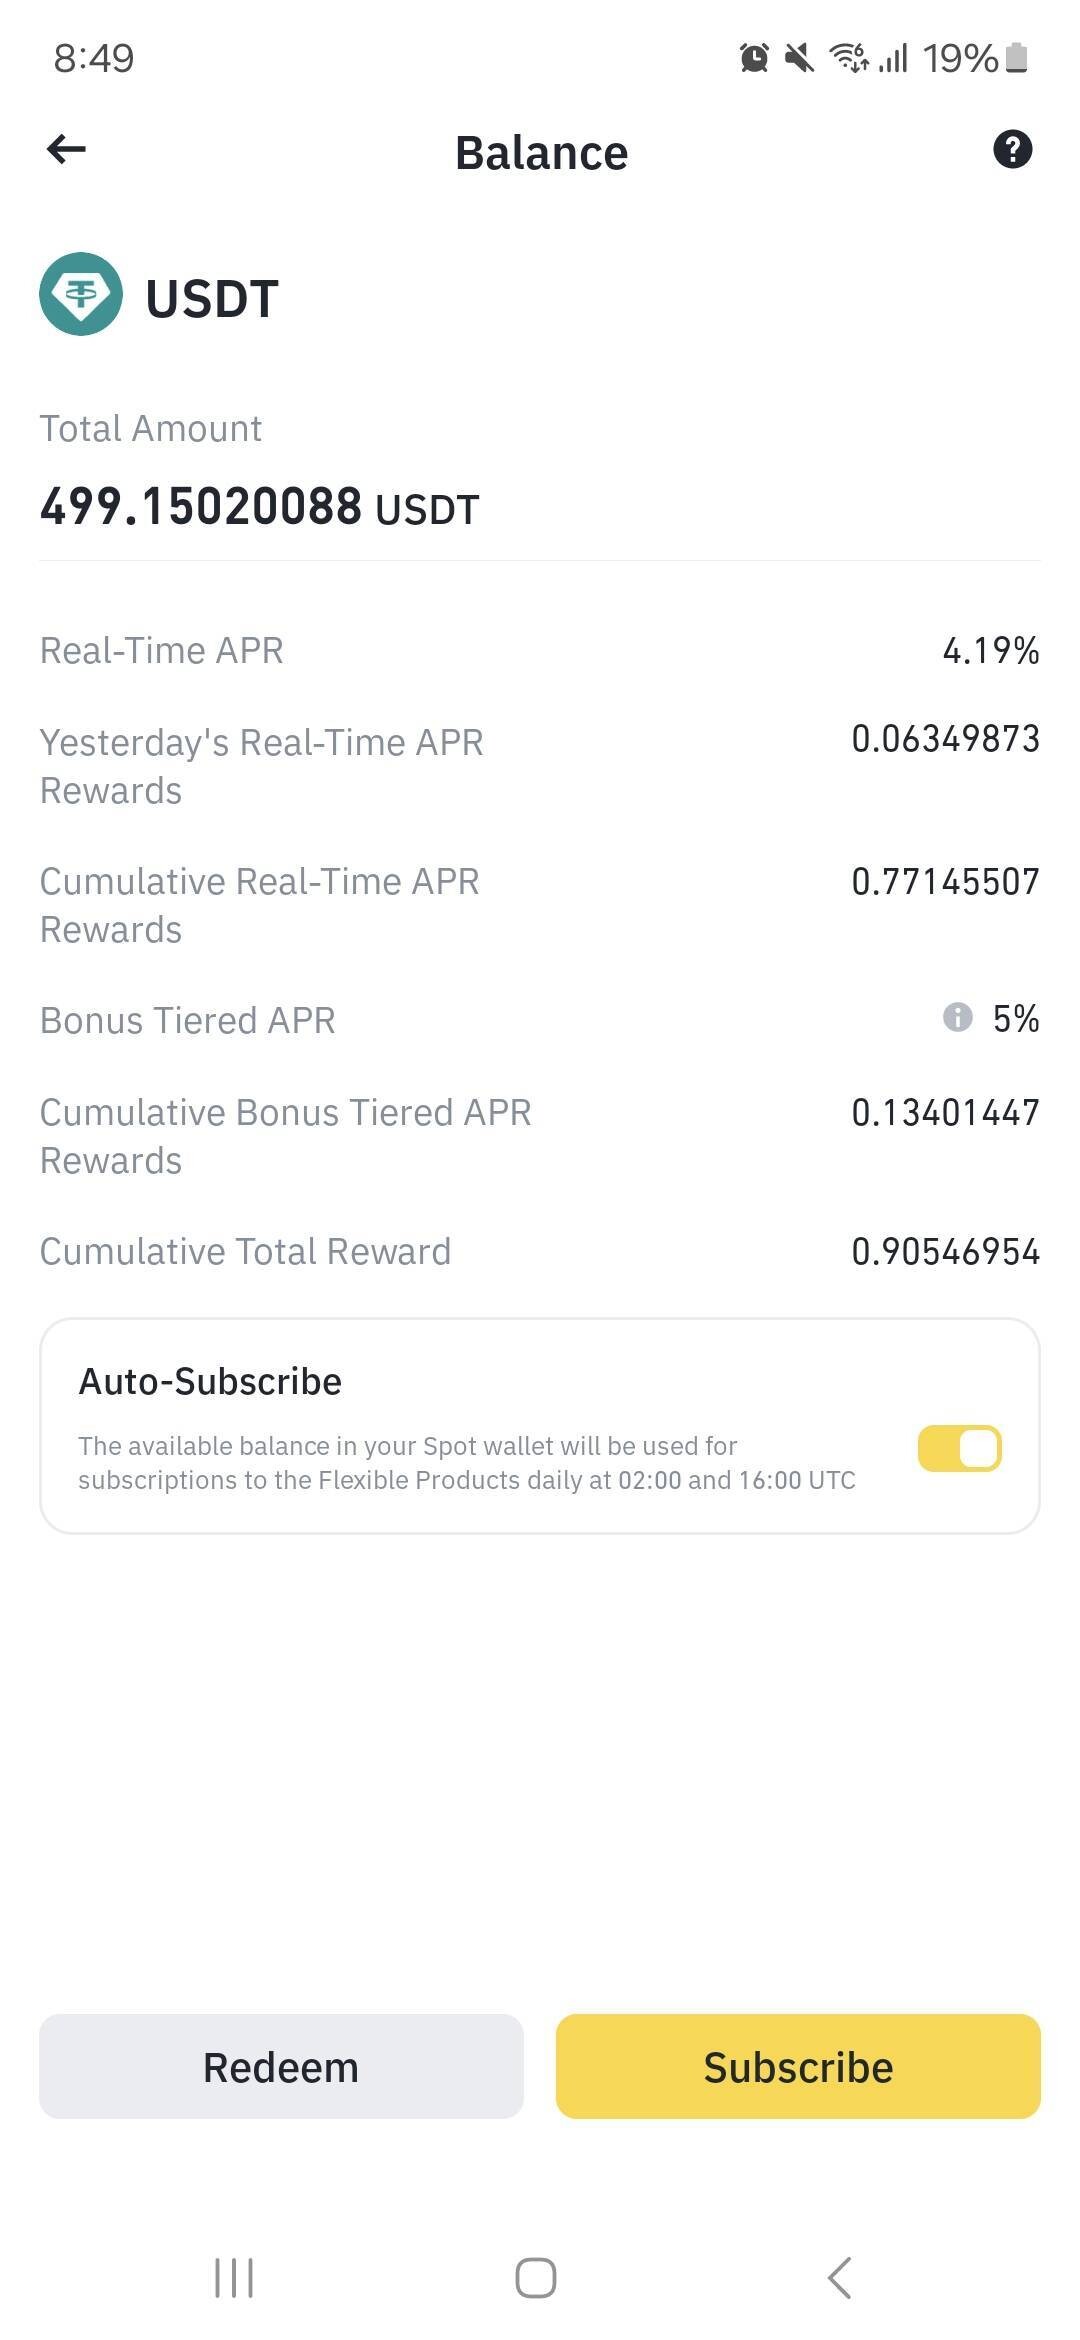Tap Yesterday's Real-Time APR Rewards label

pos(261,766)
